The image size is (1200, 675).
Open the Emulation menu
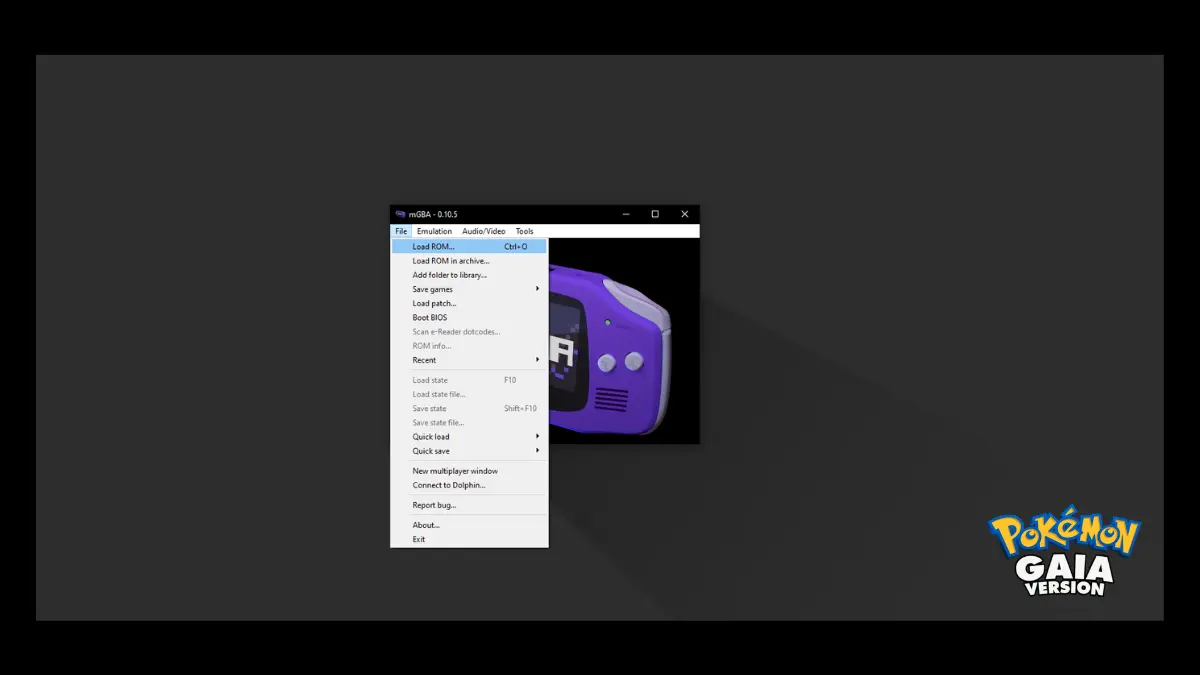tap(434, 231)
